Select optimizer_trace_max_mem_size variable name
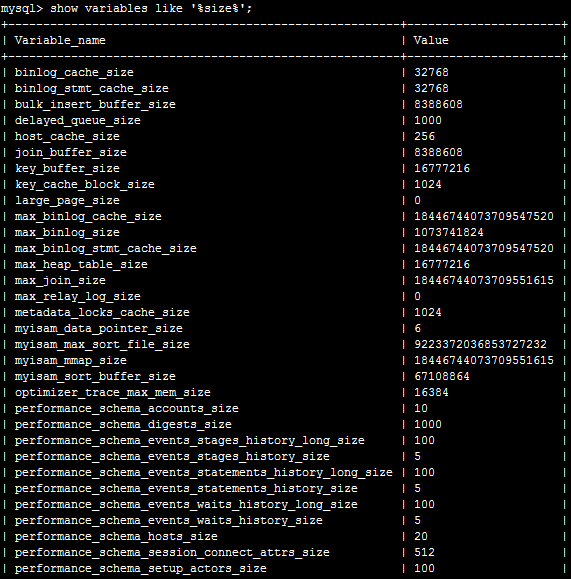The width and height of the screenshot is (571, 579). pyautogui.click(x=113, y=392)
